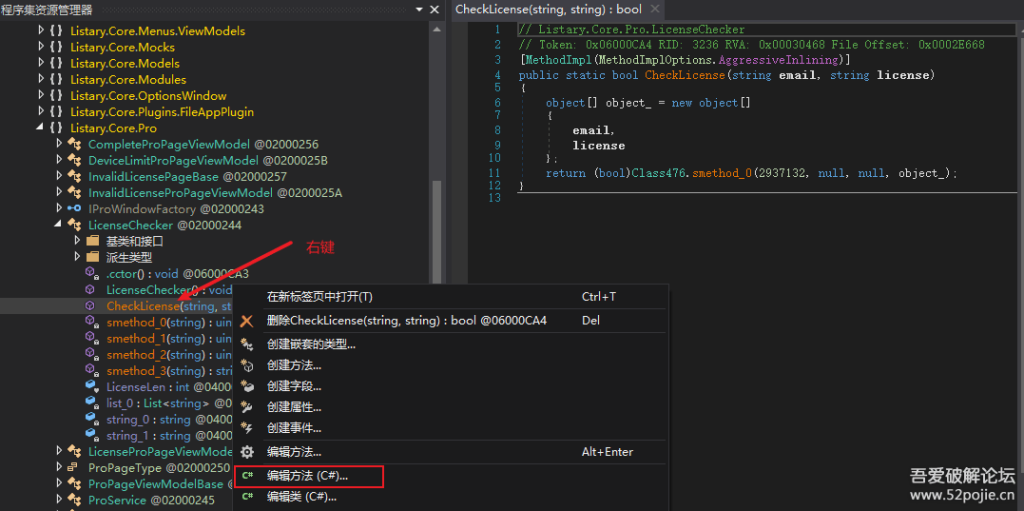Open the 程序集资源管理器 panel options dropdown
Viewport: 1024px width, 511px height.
click(x=418, y=9)
